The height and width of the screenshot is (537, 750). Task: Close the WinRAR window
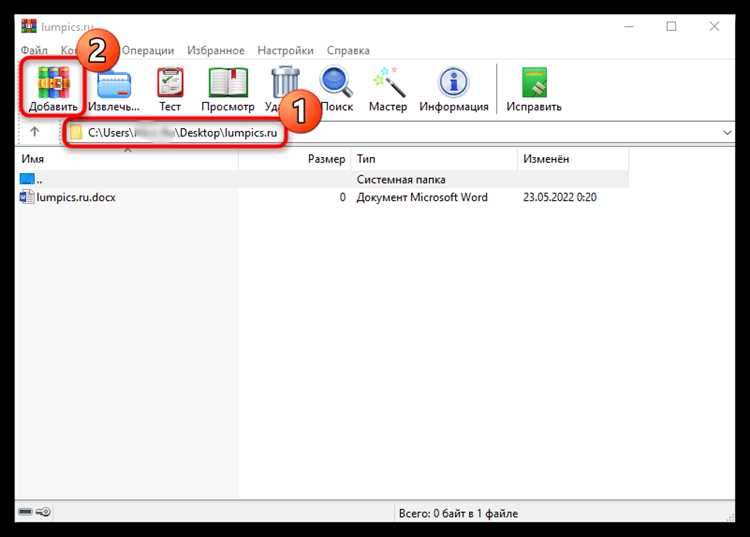pos(714,26)
